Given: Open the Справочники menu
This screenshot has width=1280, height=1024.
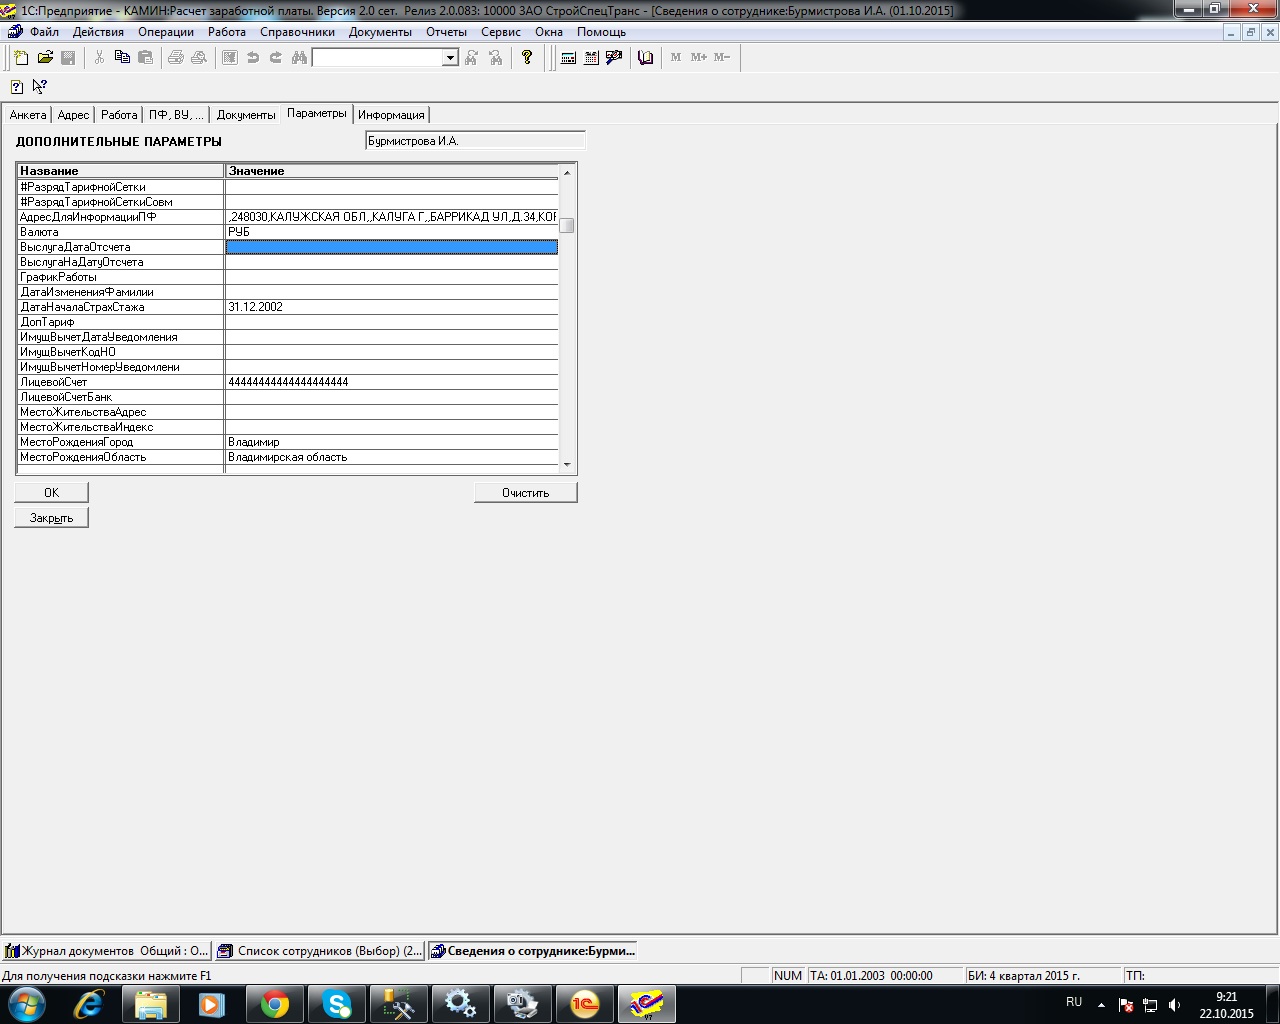Looking at the screenshot, I should point(297,32).
